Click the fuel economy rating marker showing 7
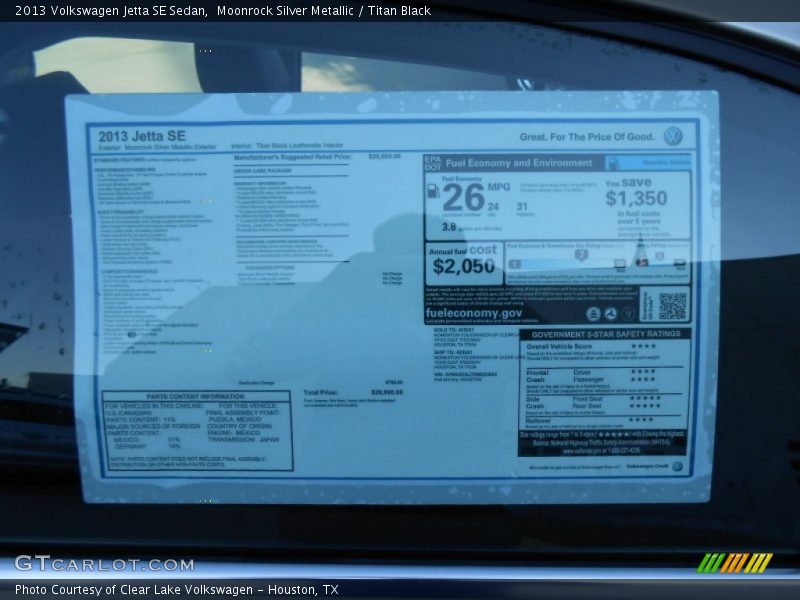Image resolution: width=800 pixels, height=600 pixels. pyautogui.click(x=581, y=255)
